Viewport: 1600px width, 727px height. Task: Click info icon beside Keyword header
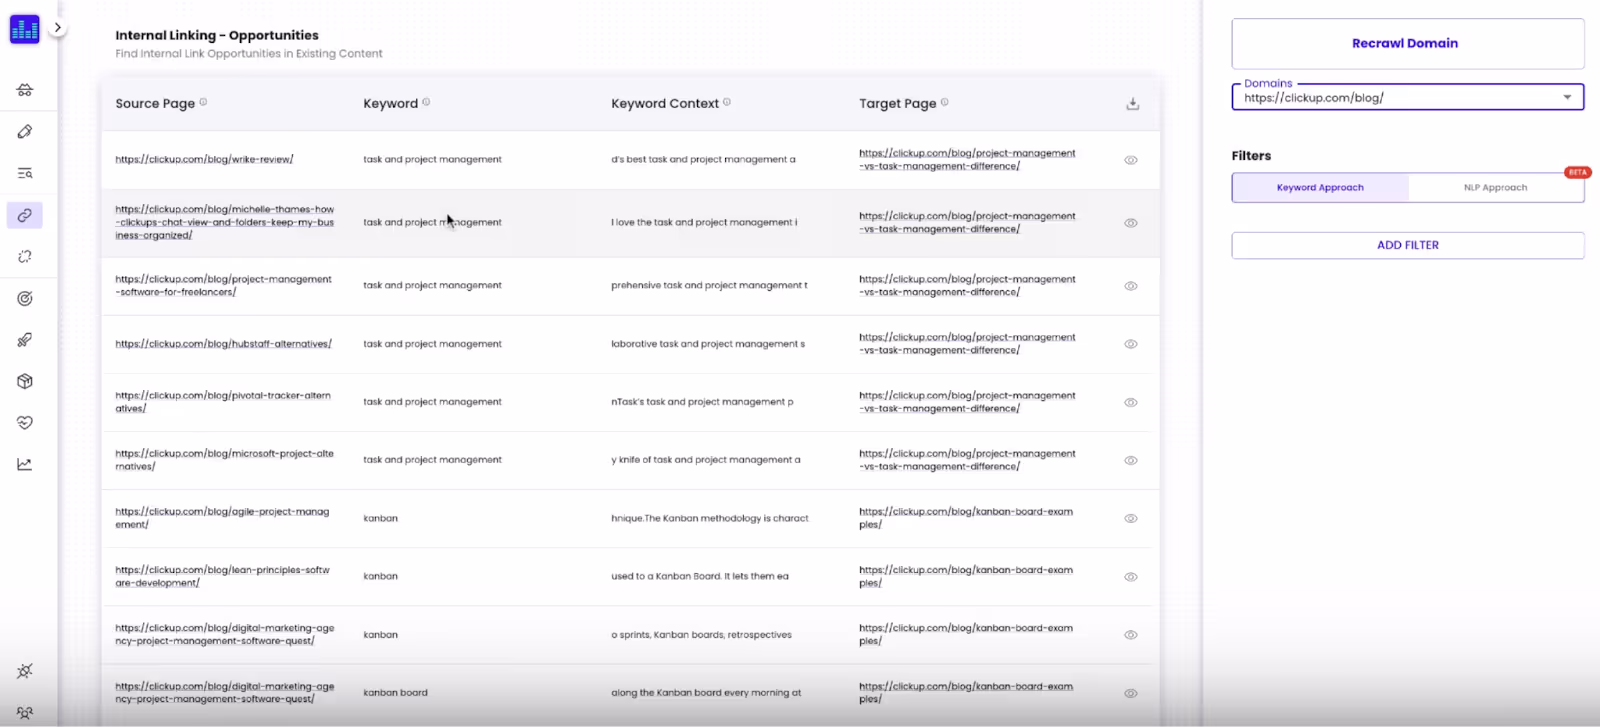click(426, 102)
